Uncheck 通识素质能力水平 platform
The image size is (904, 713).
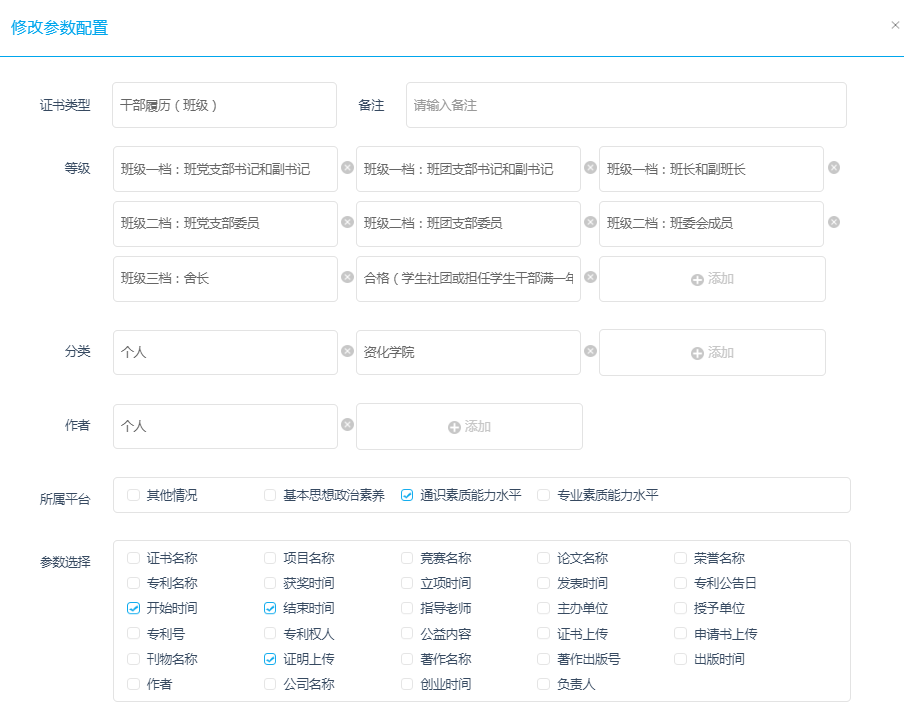point(407,495)
